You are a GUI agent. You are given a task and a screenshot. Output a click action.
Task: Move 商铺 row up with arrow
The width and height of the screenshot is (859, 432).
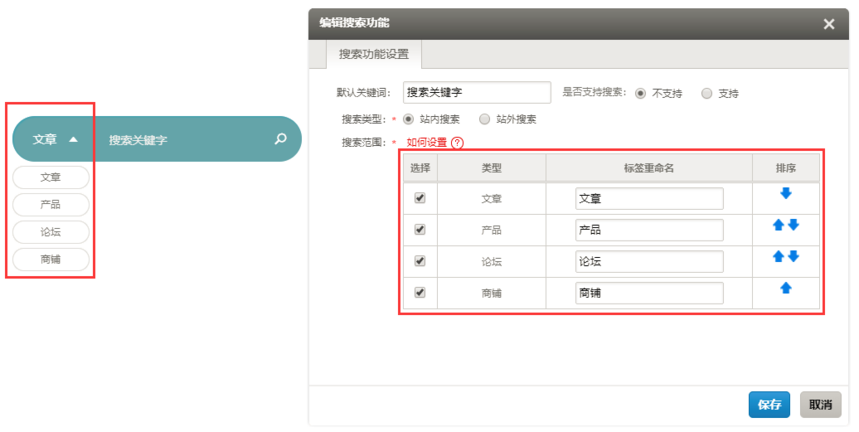[x=786, y=288]
